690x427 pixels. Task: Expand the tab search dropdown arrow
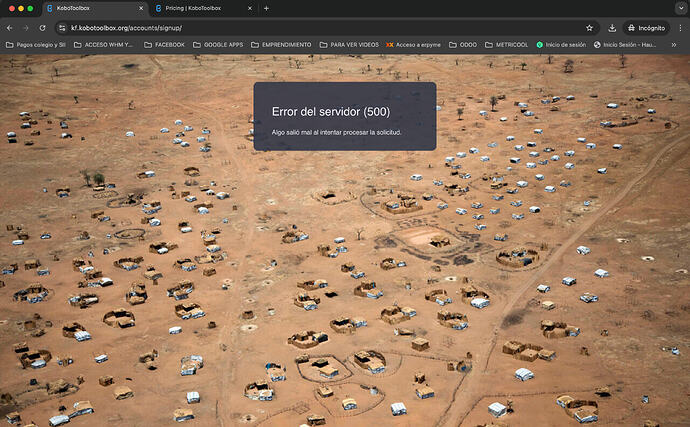(x=678, y=8)
